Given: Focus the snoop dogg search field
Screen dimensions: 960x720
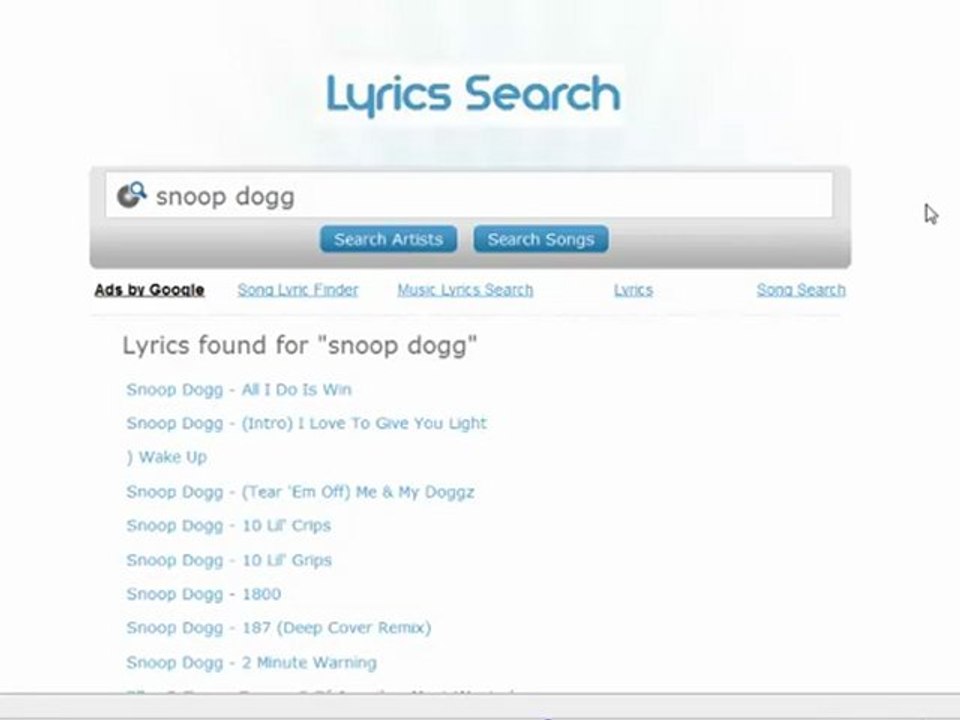Looking at the screenshot, I should tap(469, 195).
